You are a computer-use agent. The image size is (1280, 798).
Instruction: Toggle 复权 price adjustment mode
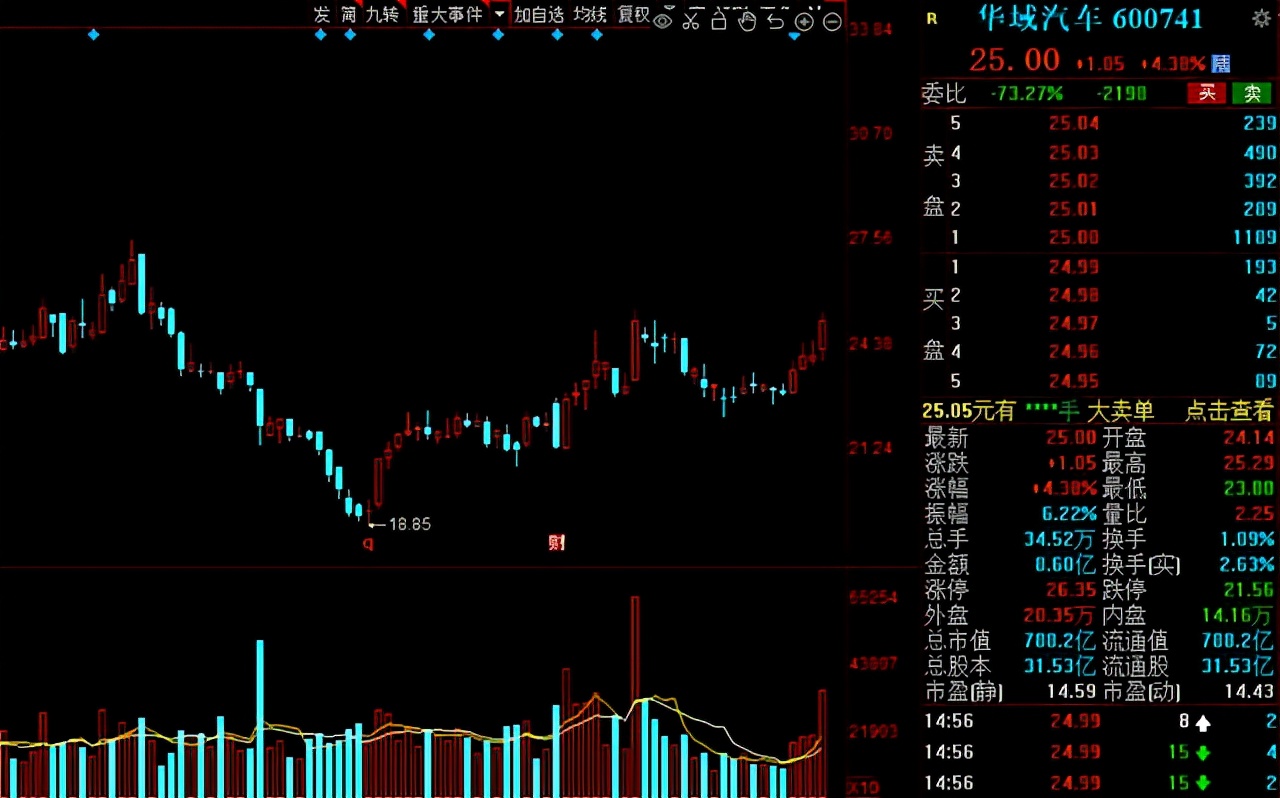[633, 15]
